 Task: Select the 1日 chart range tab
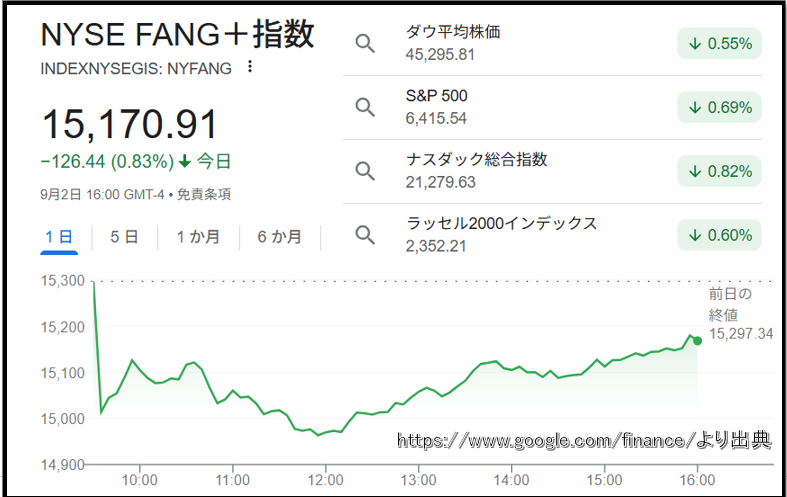click(59, 237)
